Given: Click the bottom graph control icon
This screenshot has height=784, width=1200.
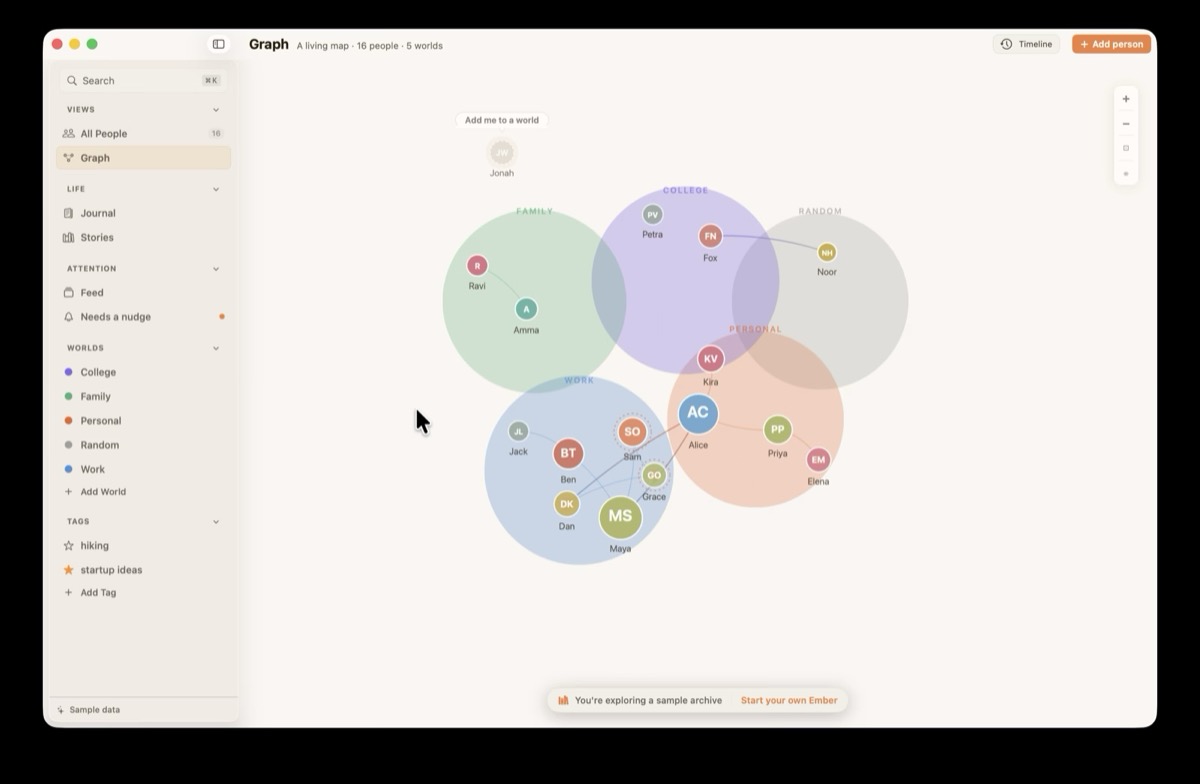Looking at the screenshot, I should [x=1126, y=173].
